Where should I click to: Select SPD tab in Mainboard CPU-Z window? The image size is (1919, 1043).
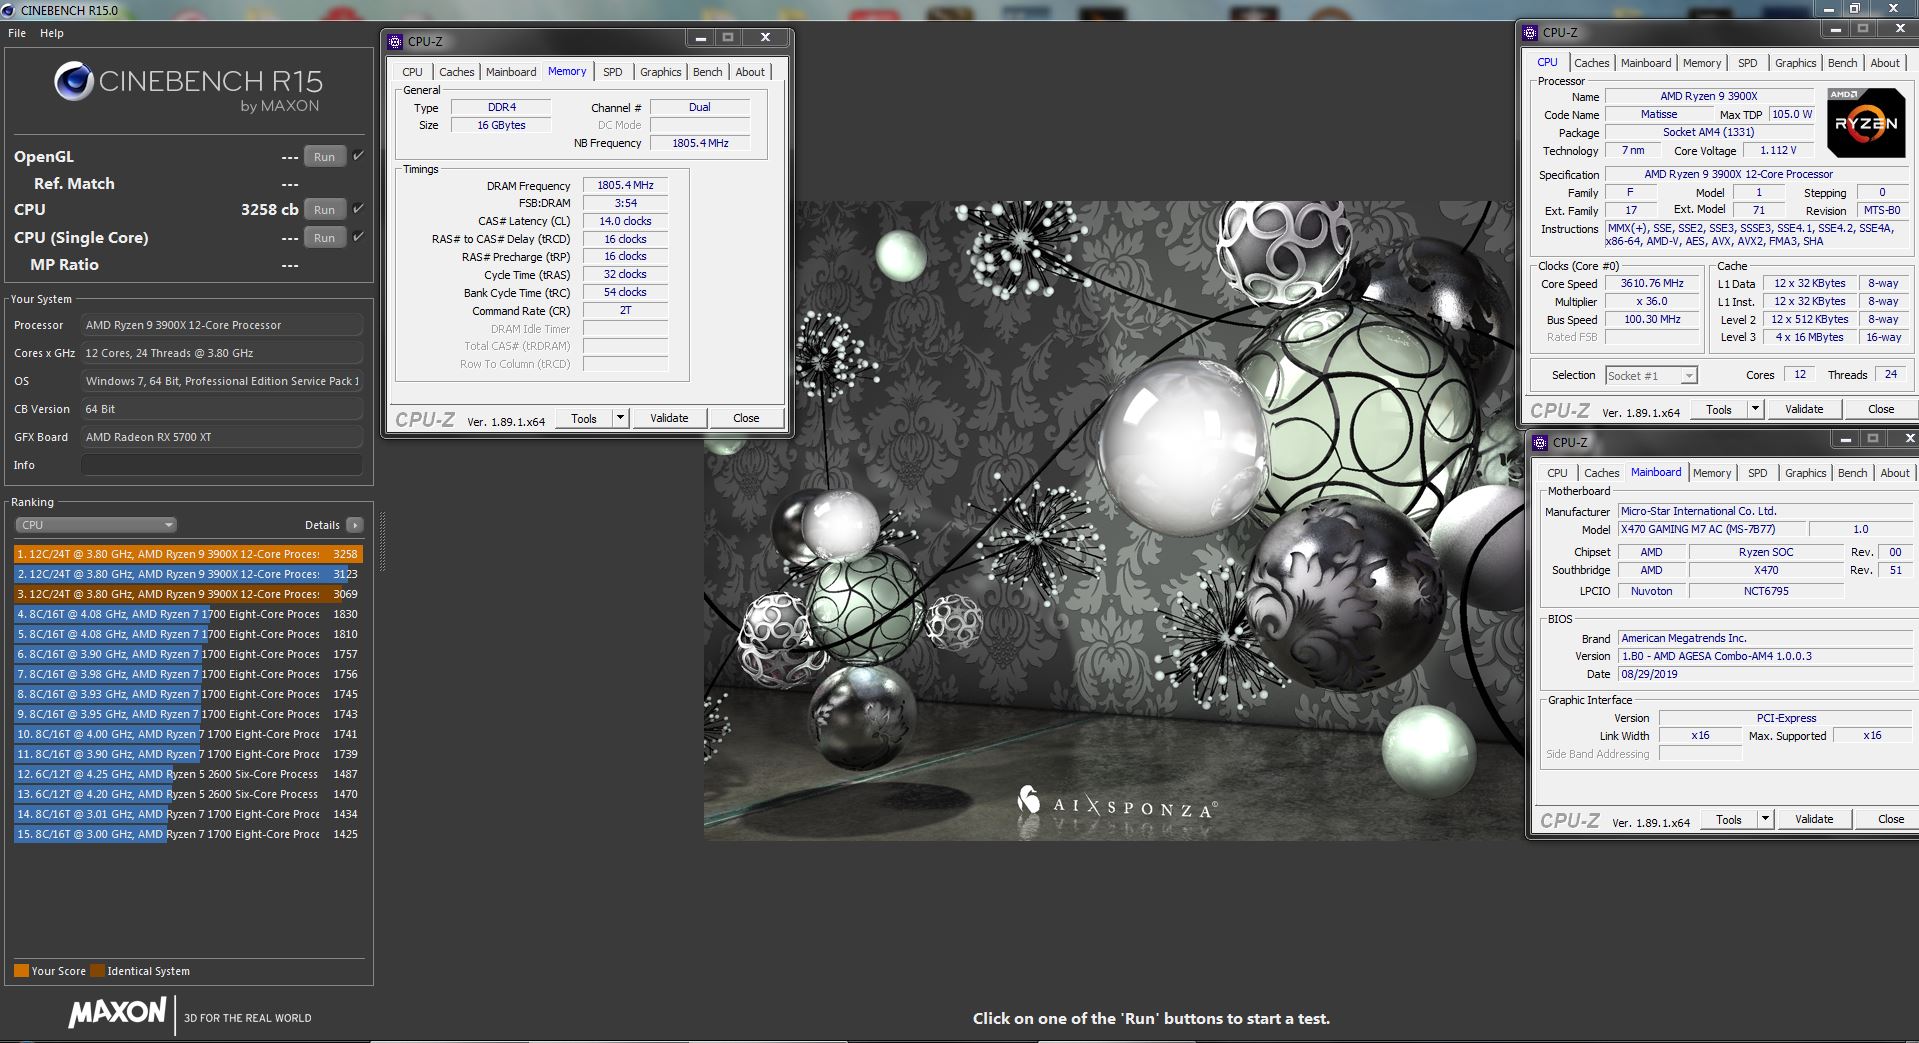1757,473
